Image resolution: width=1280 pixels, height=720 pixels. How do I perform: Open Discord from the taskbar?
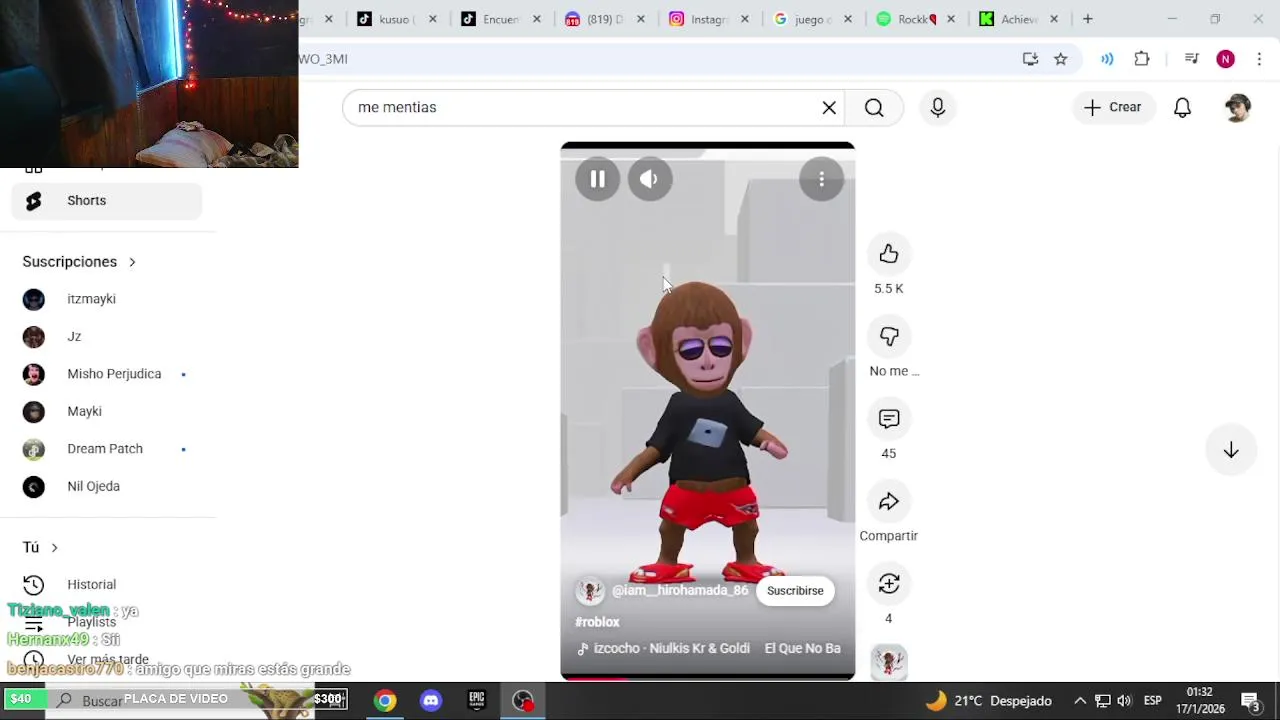tap(431, 701)
